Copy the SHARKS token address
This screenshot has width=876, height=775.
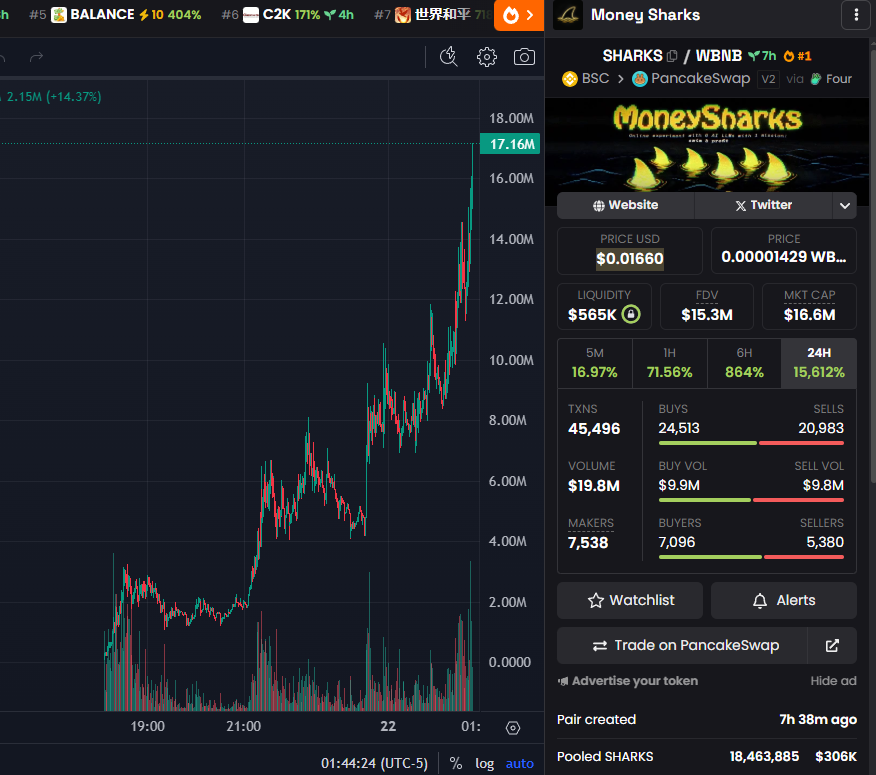pyautogui.click(x=672, y=56)
